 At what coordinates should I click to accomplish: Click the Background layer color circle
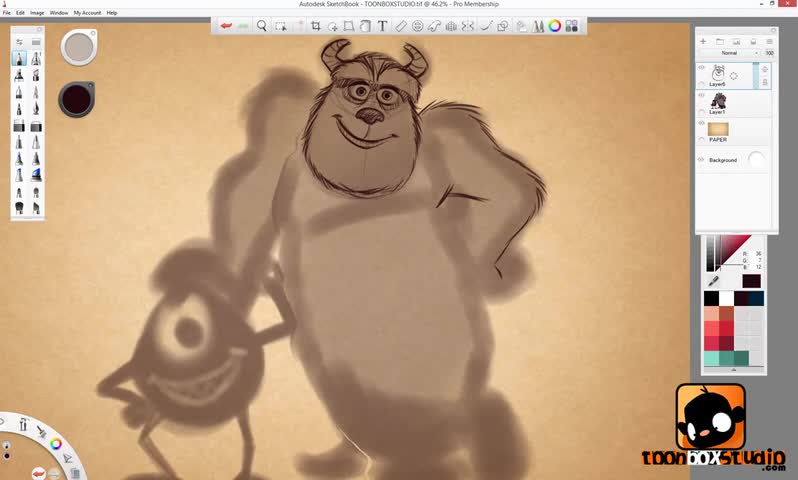(757, 160)
